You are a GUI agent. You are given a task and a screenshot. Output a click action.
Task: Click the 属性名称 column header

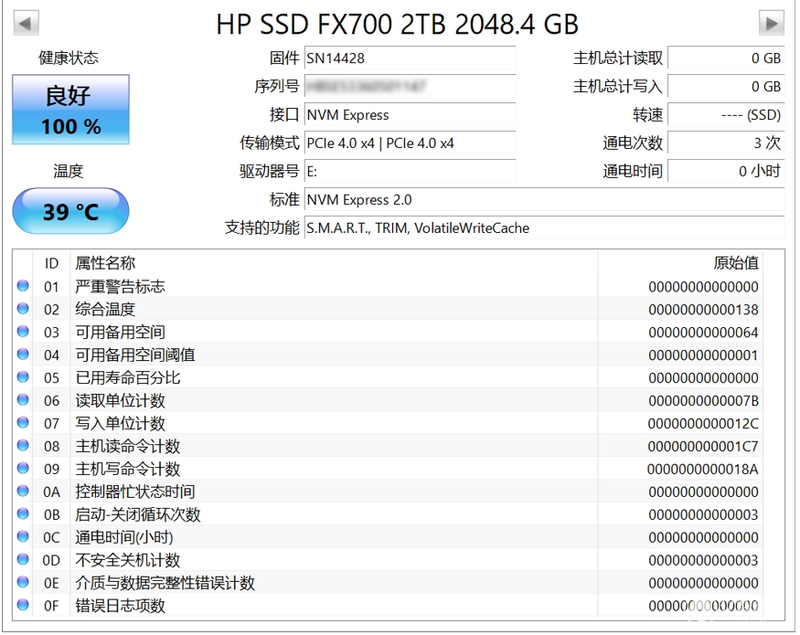[x=334, y=263]
